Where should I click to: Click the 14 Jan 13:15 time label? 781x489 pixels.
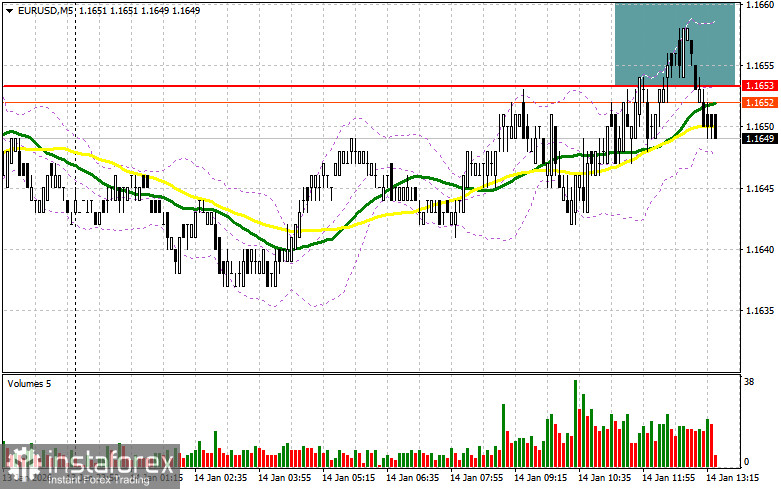[x=733, y=478]
